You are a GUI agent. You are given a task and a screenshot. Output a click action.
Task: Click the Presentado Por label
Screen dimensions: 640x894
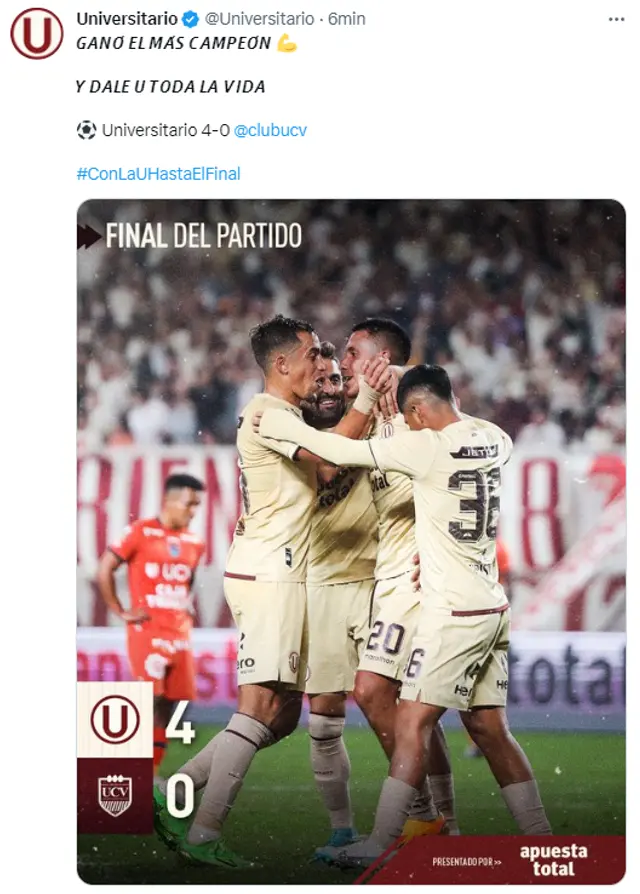coord(466,862)
